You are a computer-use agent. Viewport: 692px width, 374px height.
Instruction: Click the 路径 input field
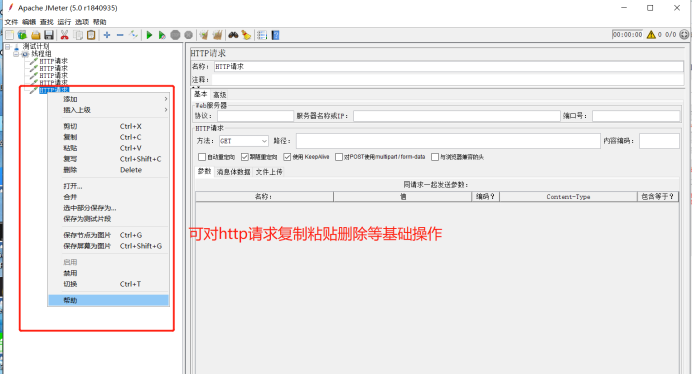pyautogui.click(x=448, y=141)
